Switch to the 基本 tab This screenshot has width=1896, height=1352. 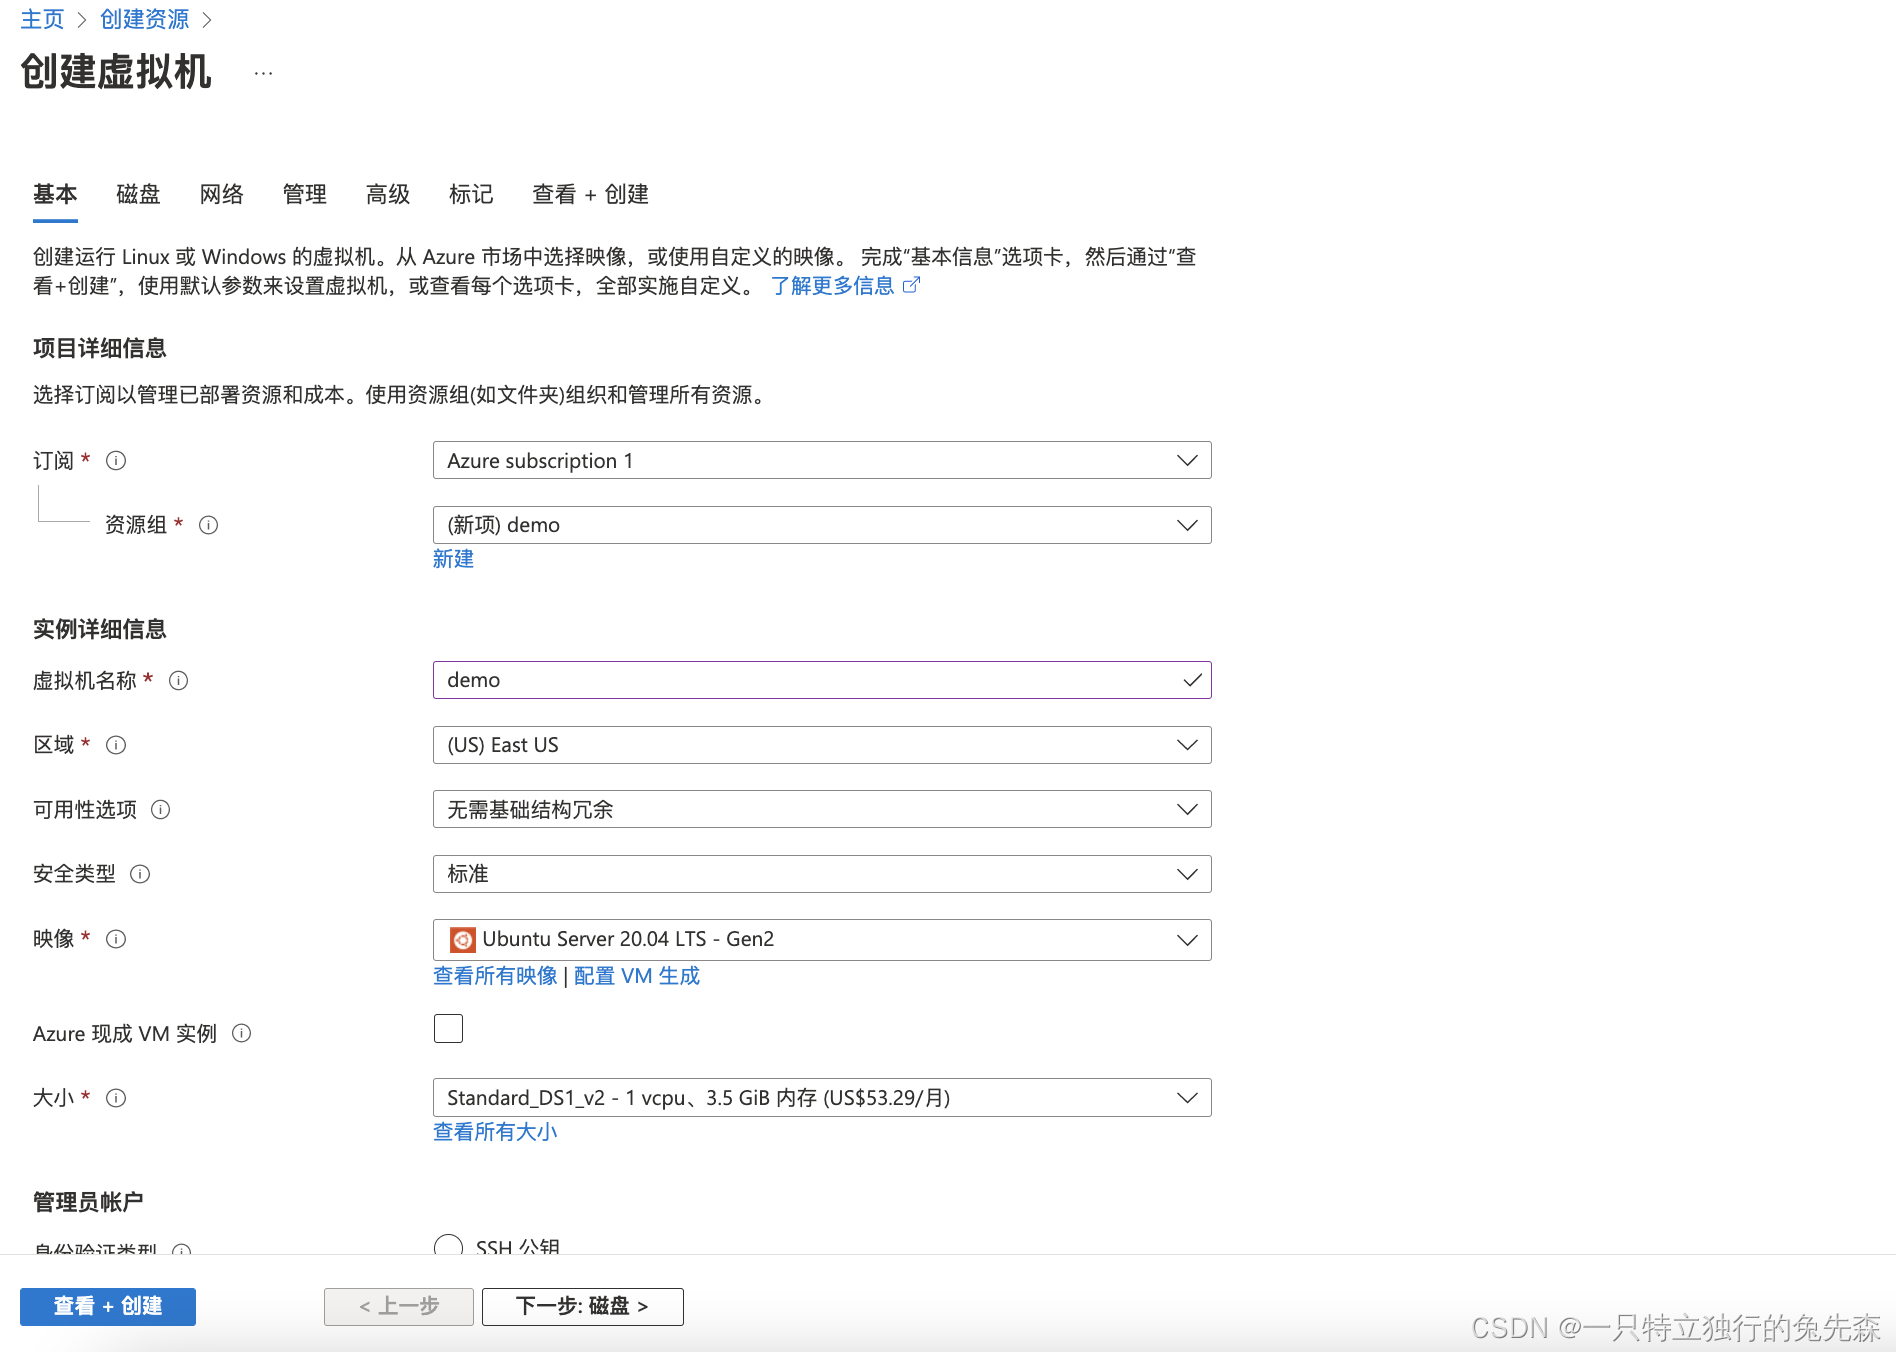(x=55, y=194)
